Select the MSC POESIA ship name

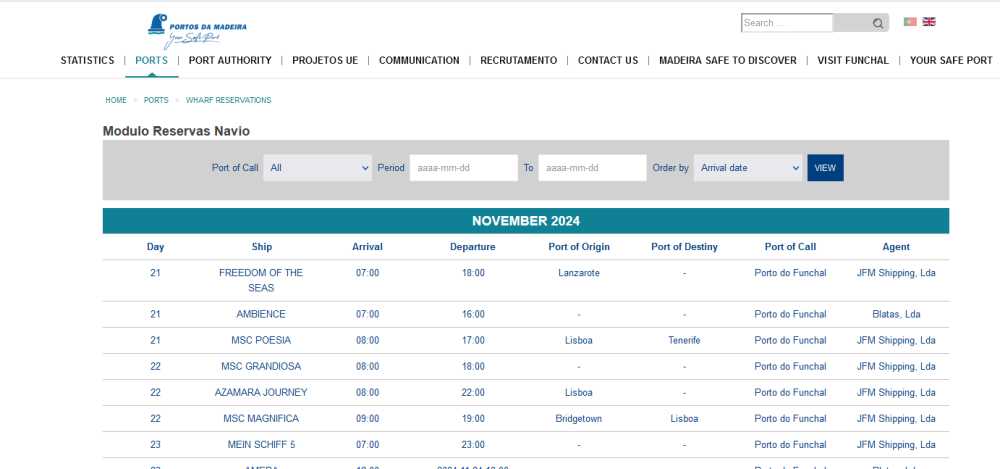click(261, 341)
